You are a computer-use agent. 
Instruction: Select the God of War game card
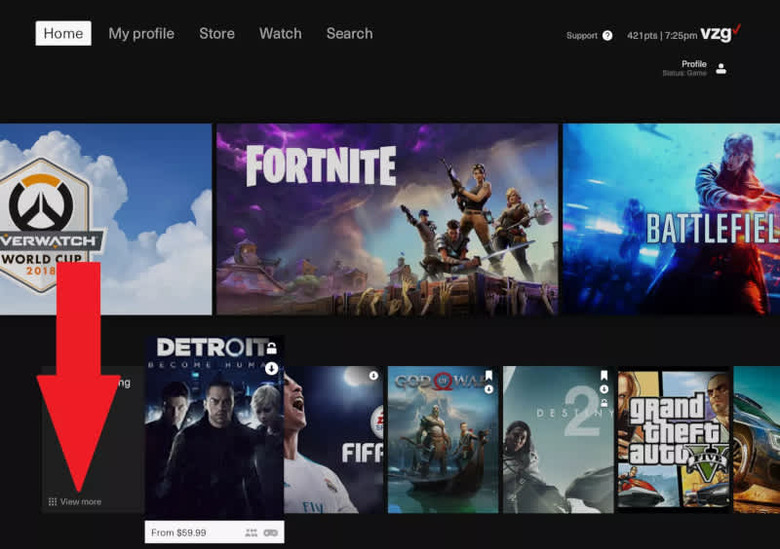click(443, 440)
